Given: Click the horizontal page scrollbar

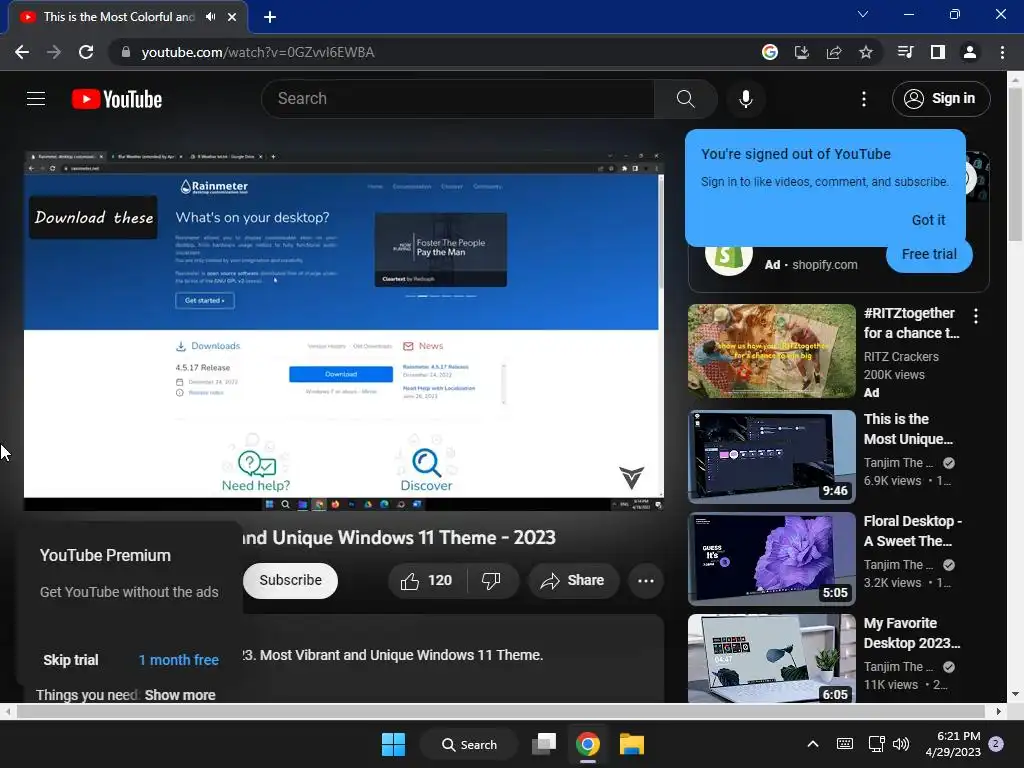Looking at the screenshot, I should pyautogui.click(x=503, y=711).
